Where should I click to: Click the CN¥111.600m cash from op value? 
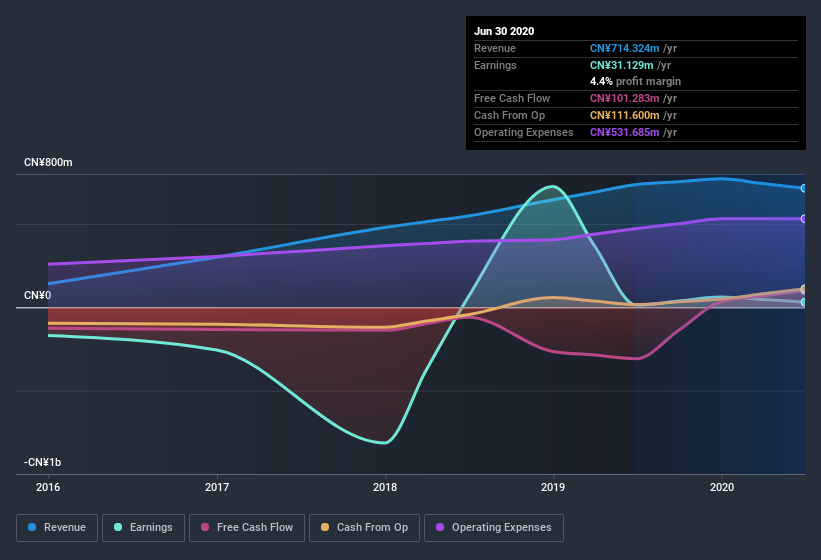(625, 115)
